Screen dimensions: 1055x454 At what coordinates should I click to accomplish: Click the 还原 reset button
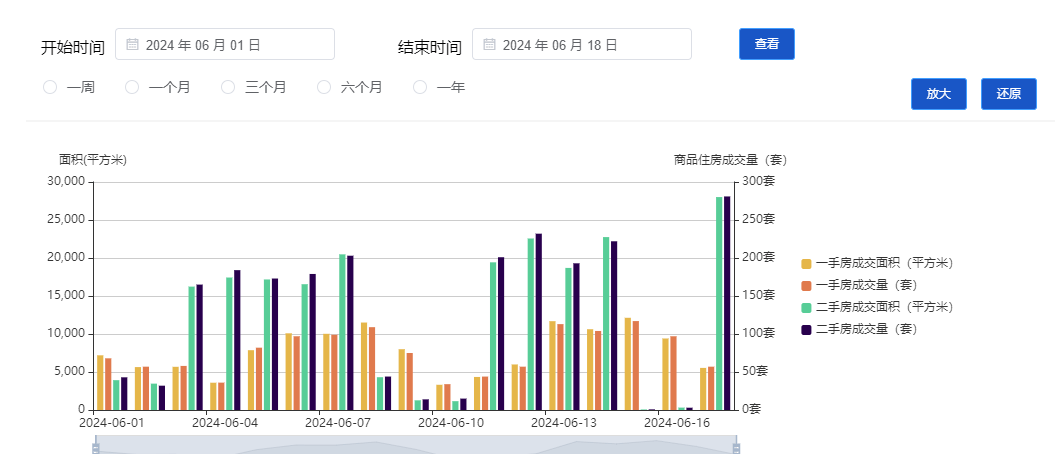pyautogui.click(x=1008, y=94)
